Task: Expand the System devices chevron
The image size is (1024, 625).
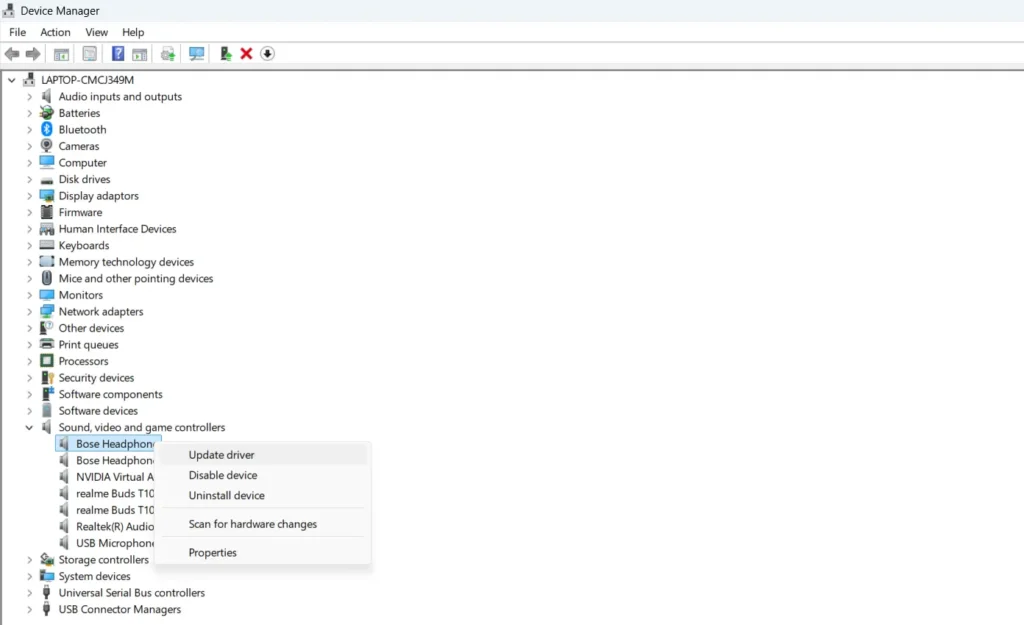Action: coord(29,576)
